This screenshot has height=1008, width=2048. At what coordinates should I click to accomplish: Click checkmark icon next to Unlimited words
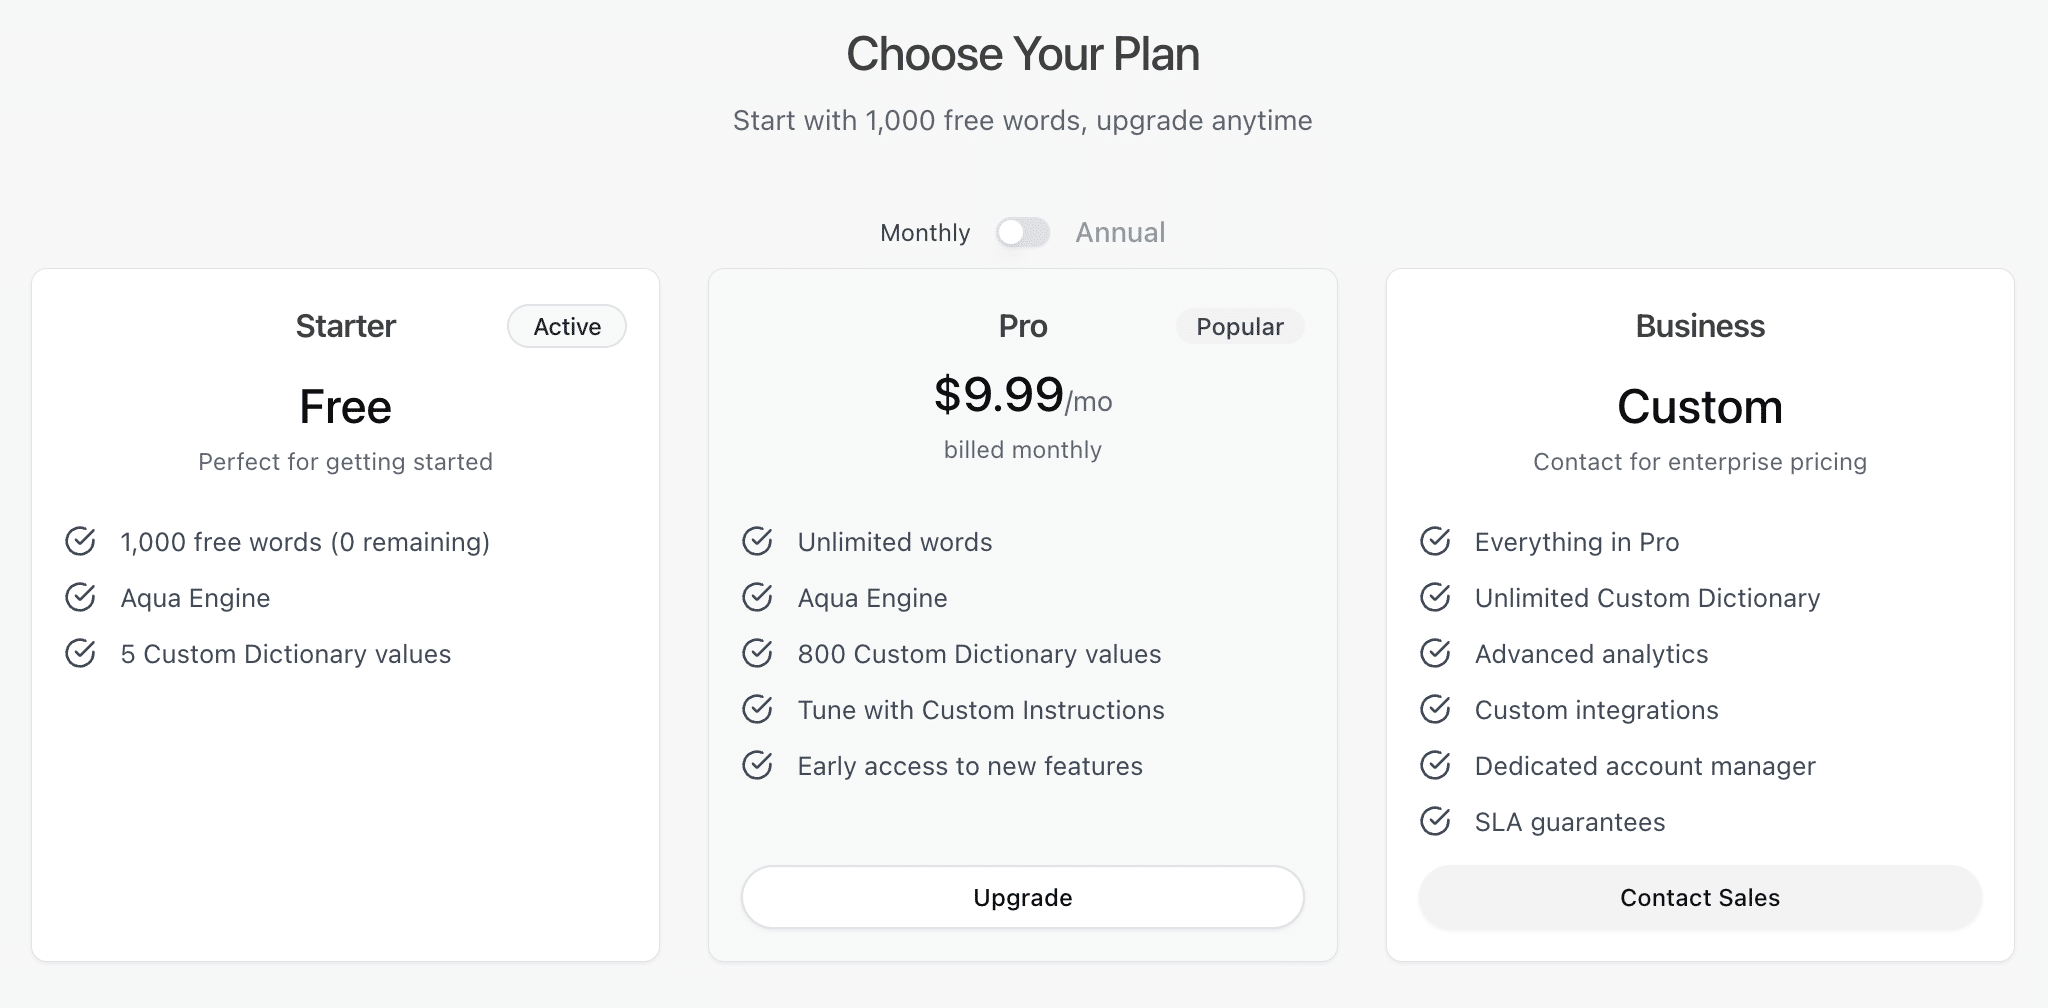click(x=757, y=541)
